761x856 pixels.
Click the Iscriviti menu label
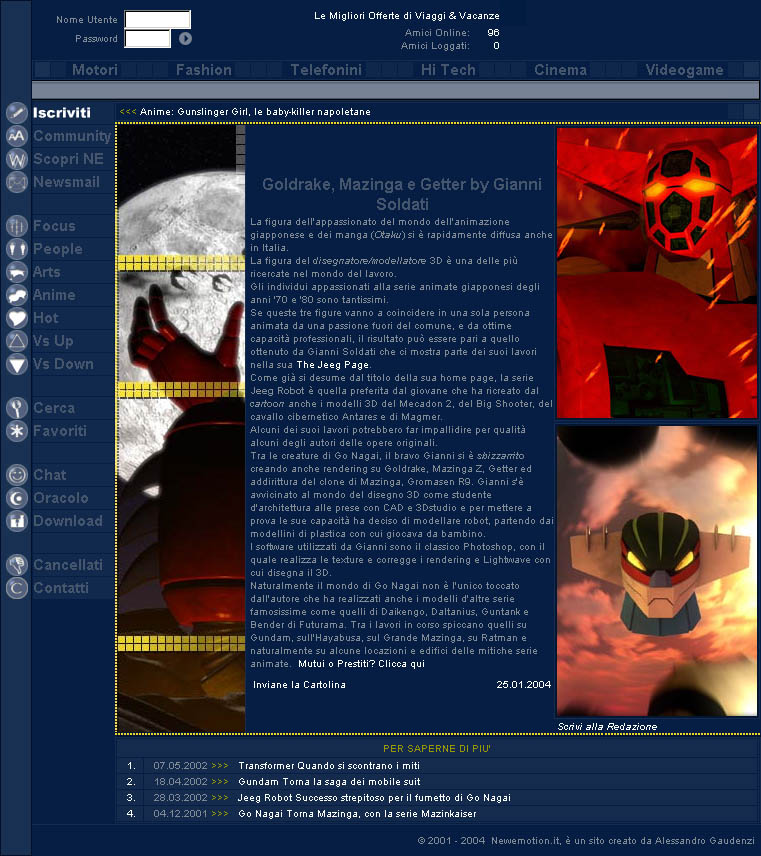pyautogui.click(x=62, y=112)
